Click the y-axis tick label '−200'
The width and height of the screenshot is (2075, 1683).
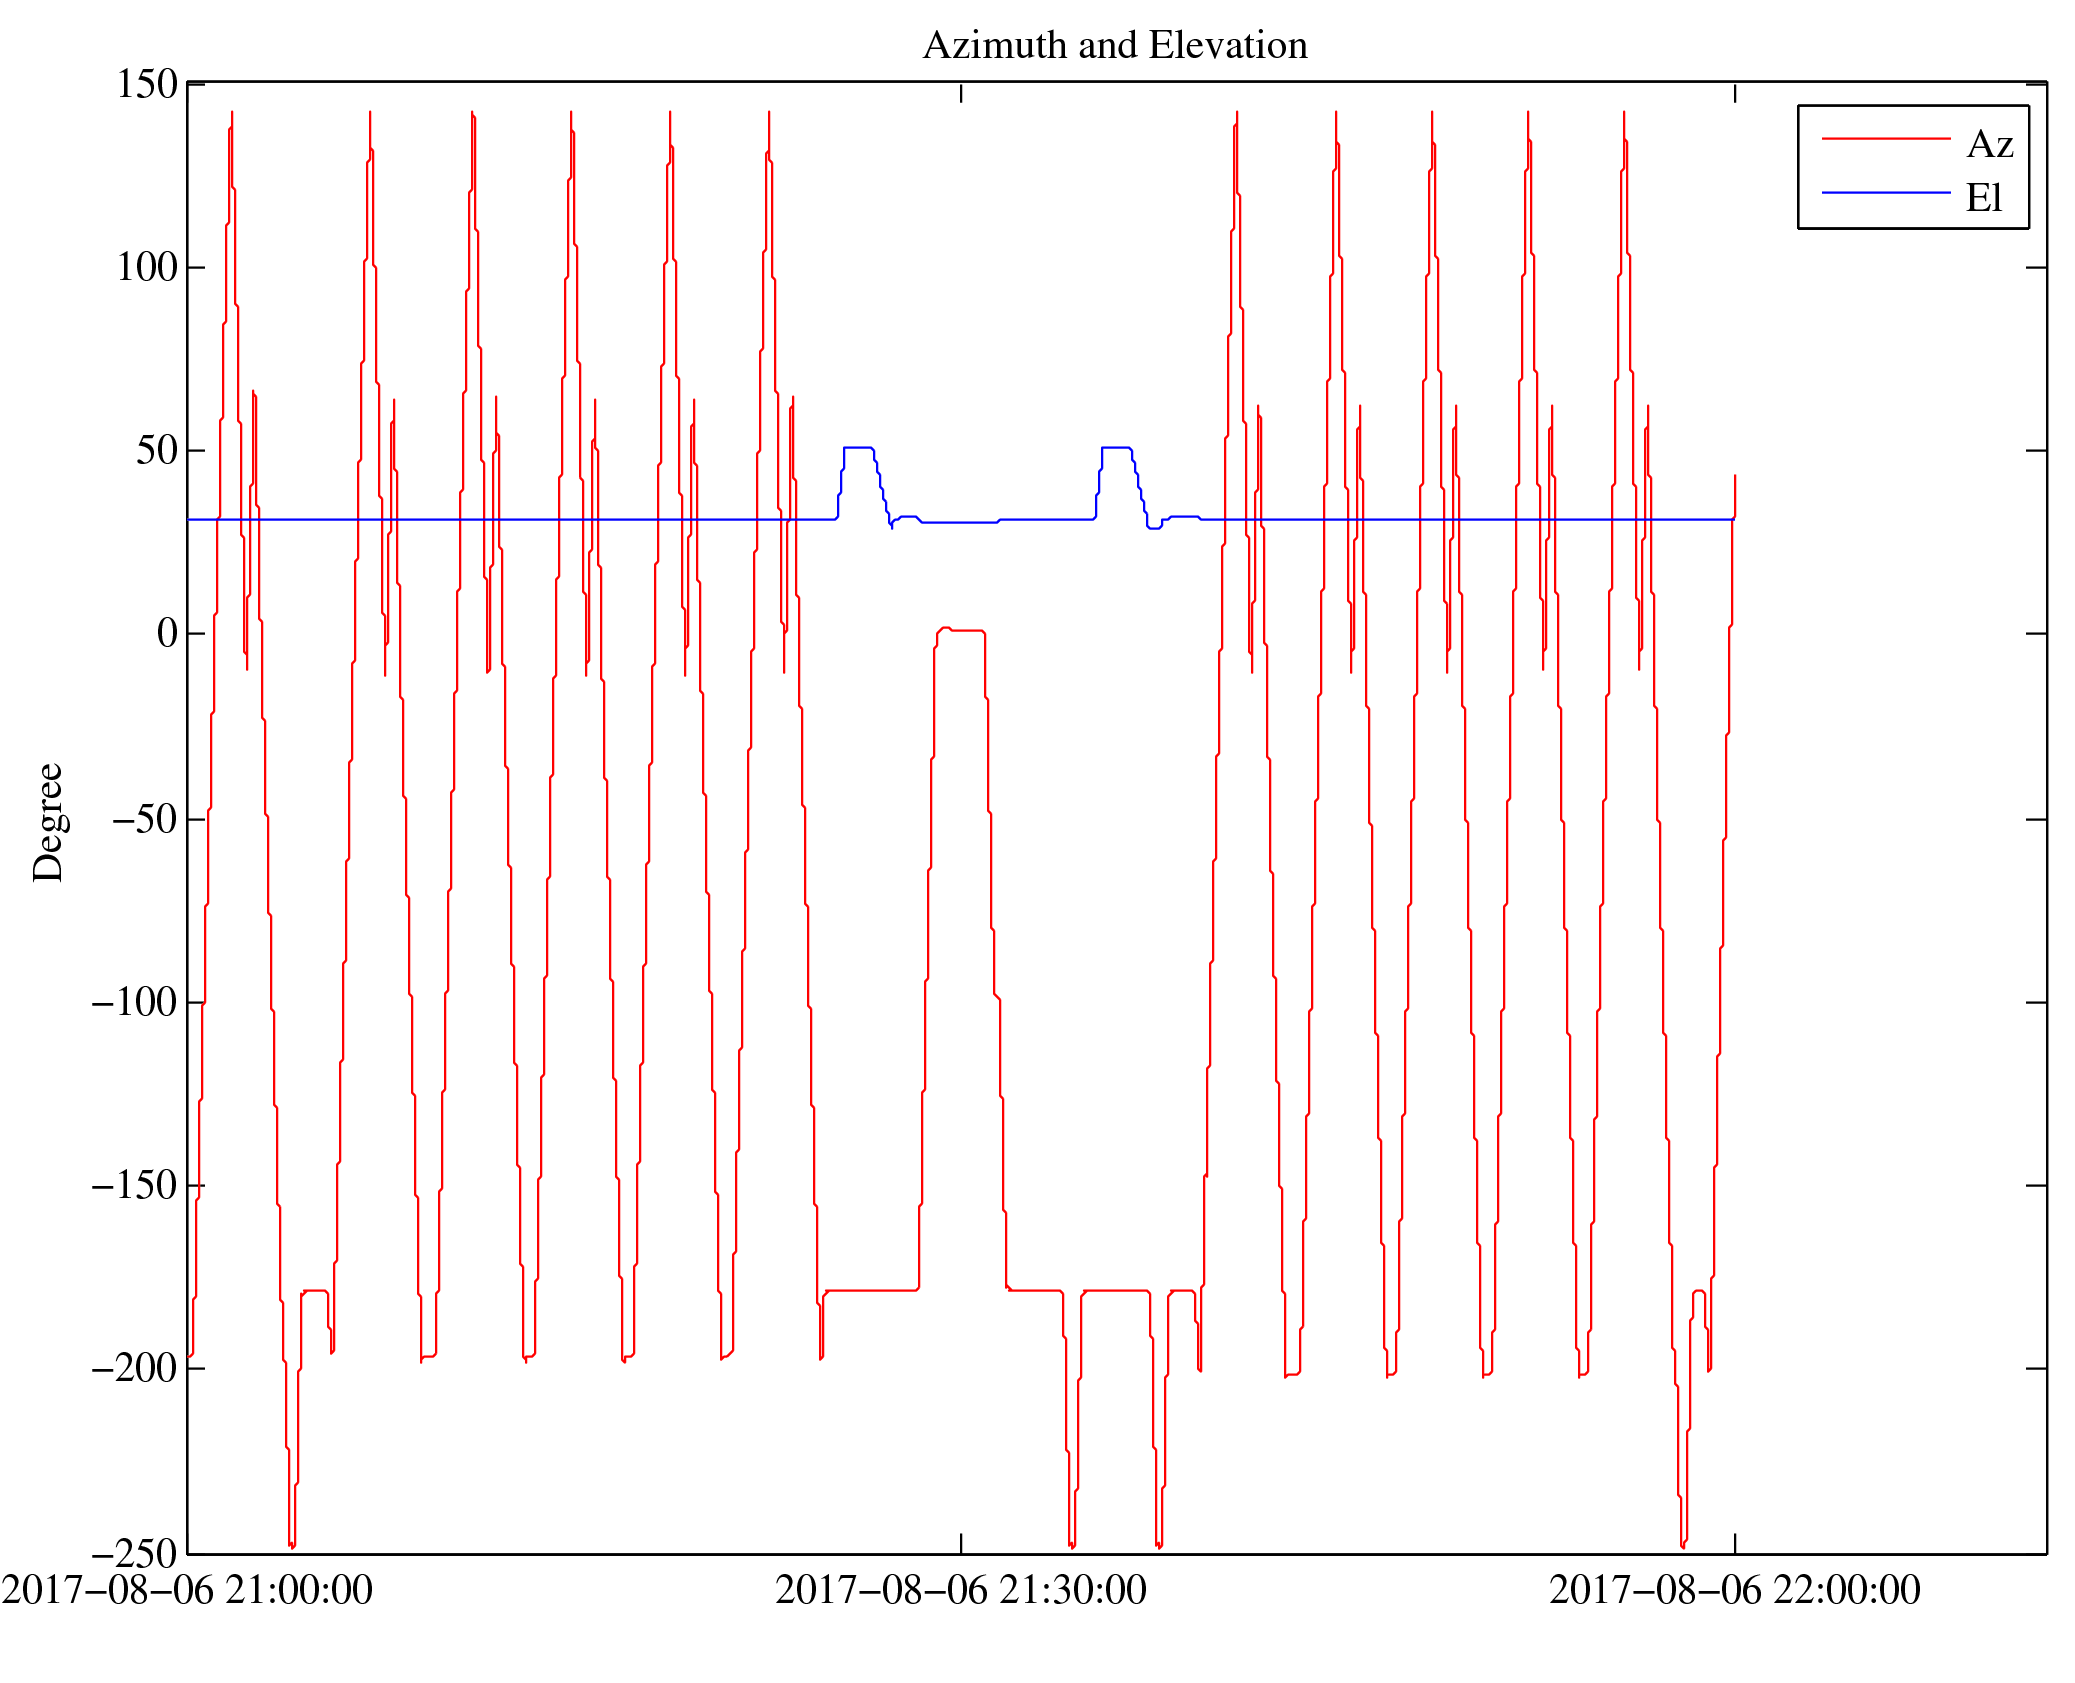134,1367
